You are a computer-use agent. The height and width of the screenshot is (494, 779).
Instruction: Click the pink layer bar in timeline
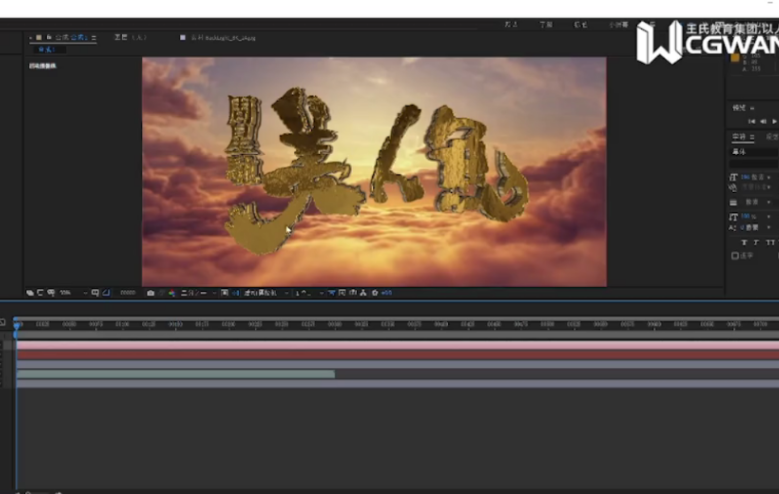tap(397, 345)
